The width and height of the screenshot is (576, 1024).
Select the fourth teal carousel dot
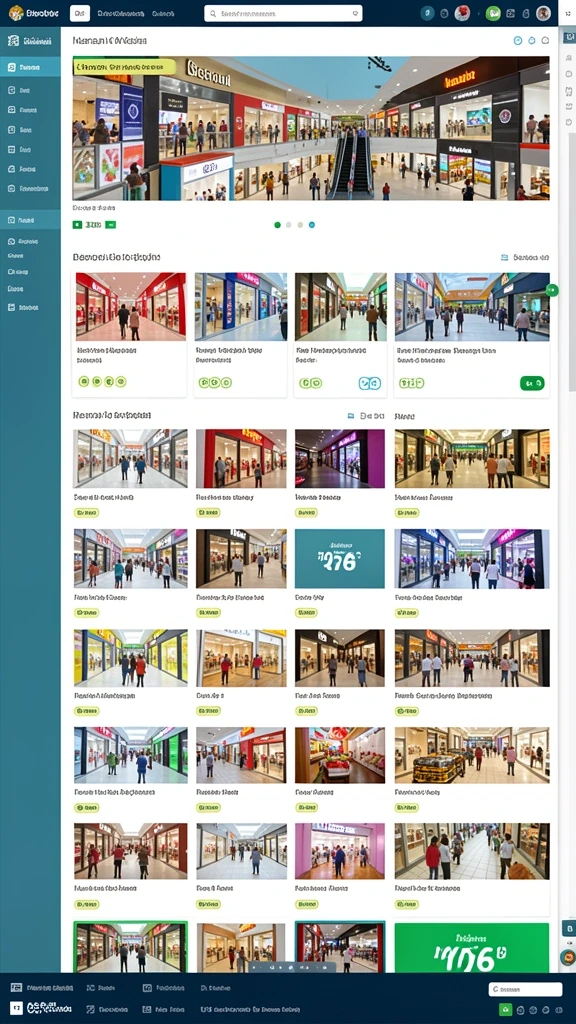(312, 225)
